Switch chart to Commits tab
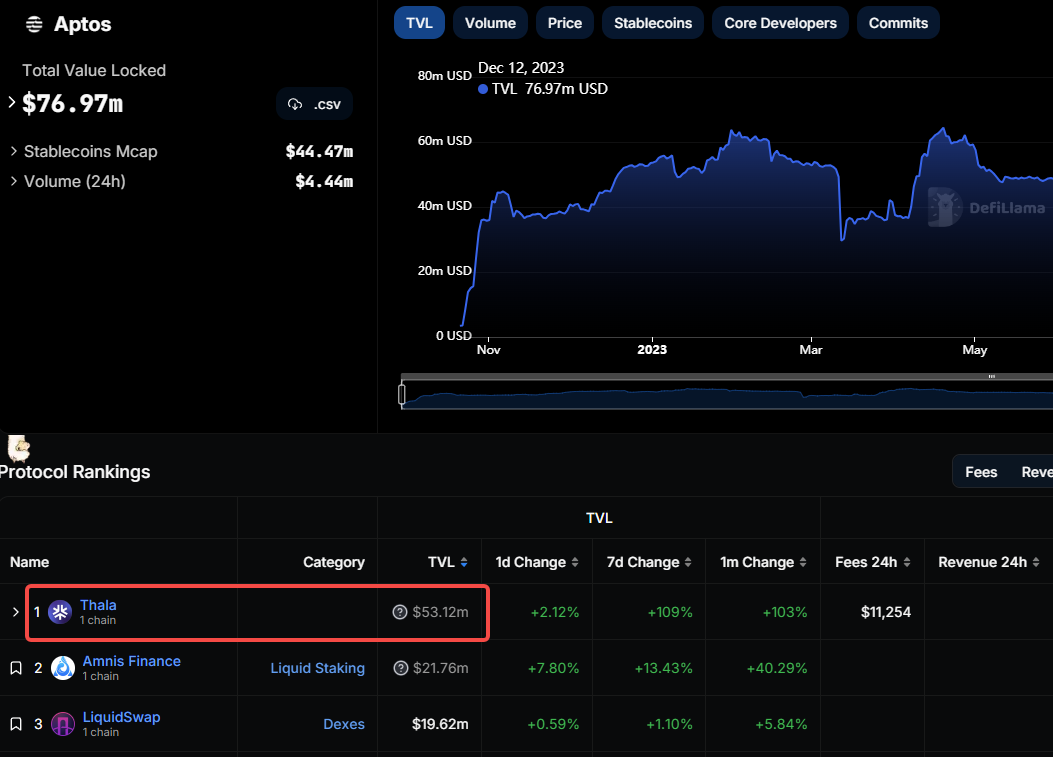Screen dimensions: 1053x757 tap(898, 23)
